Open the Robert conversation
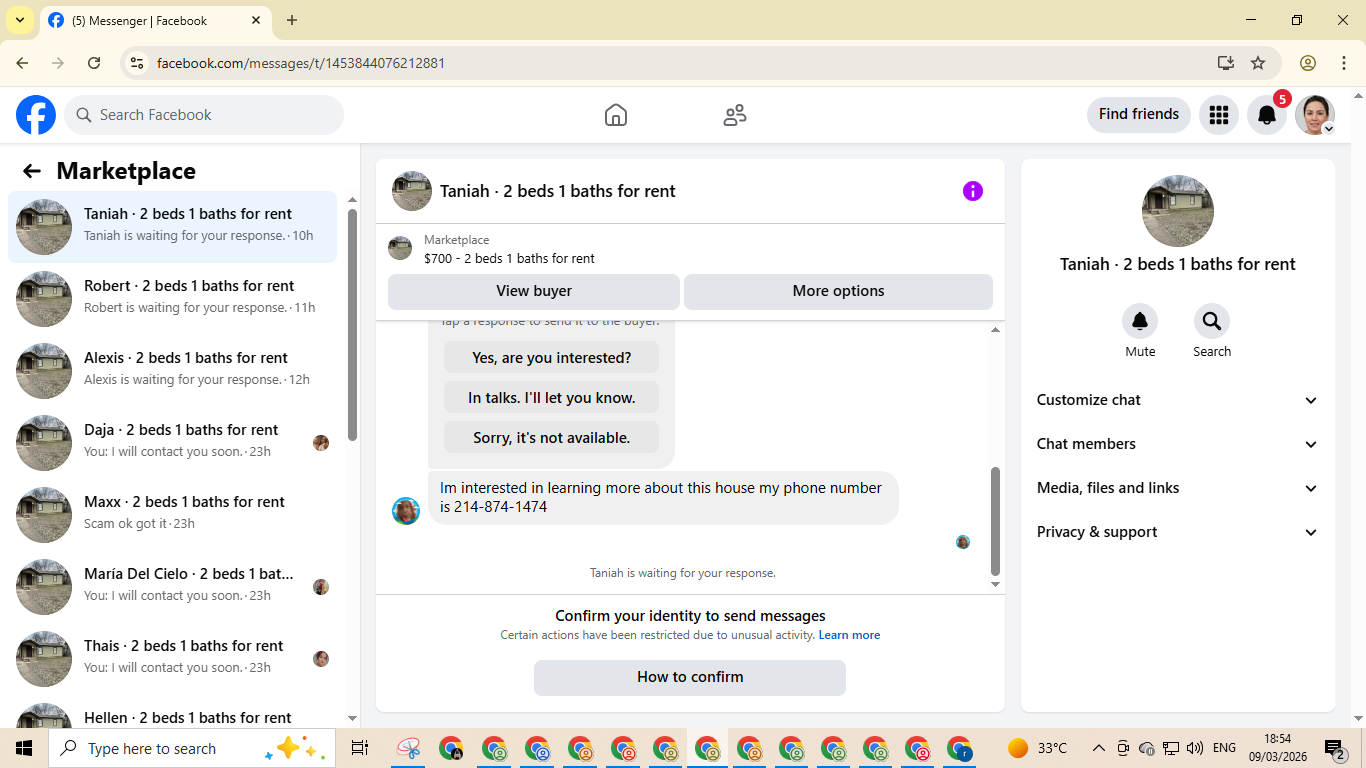 tap(172, 299)
